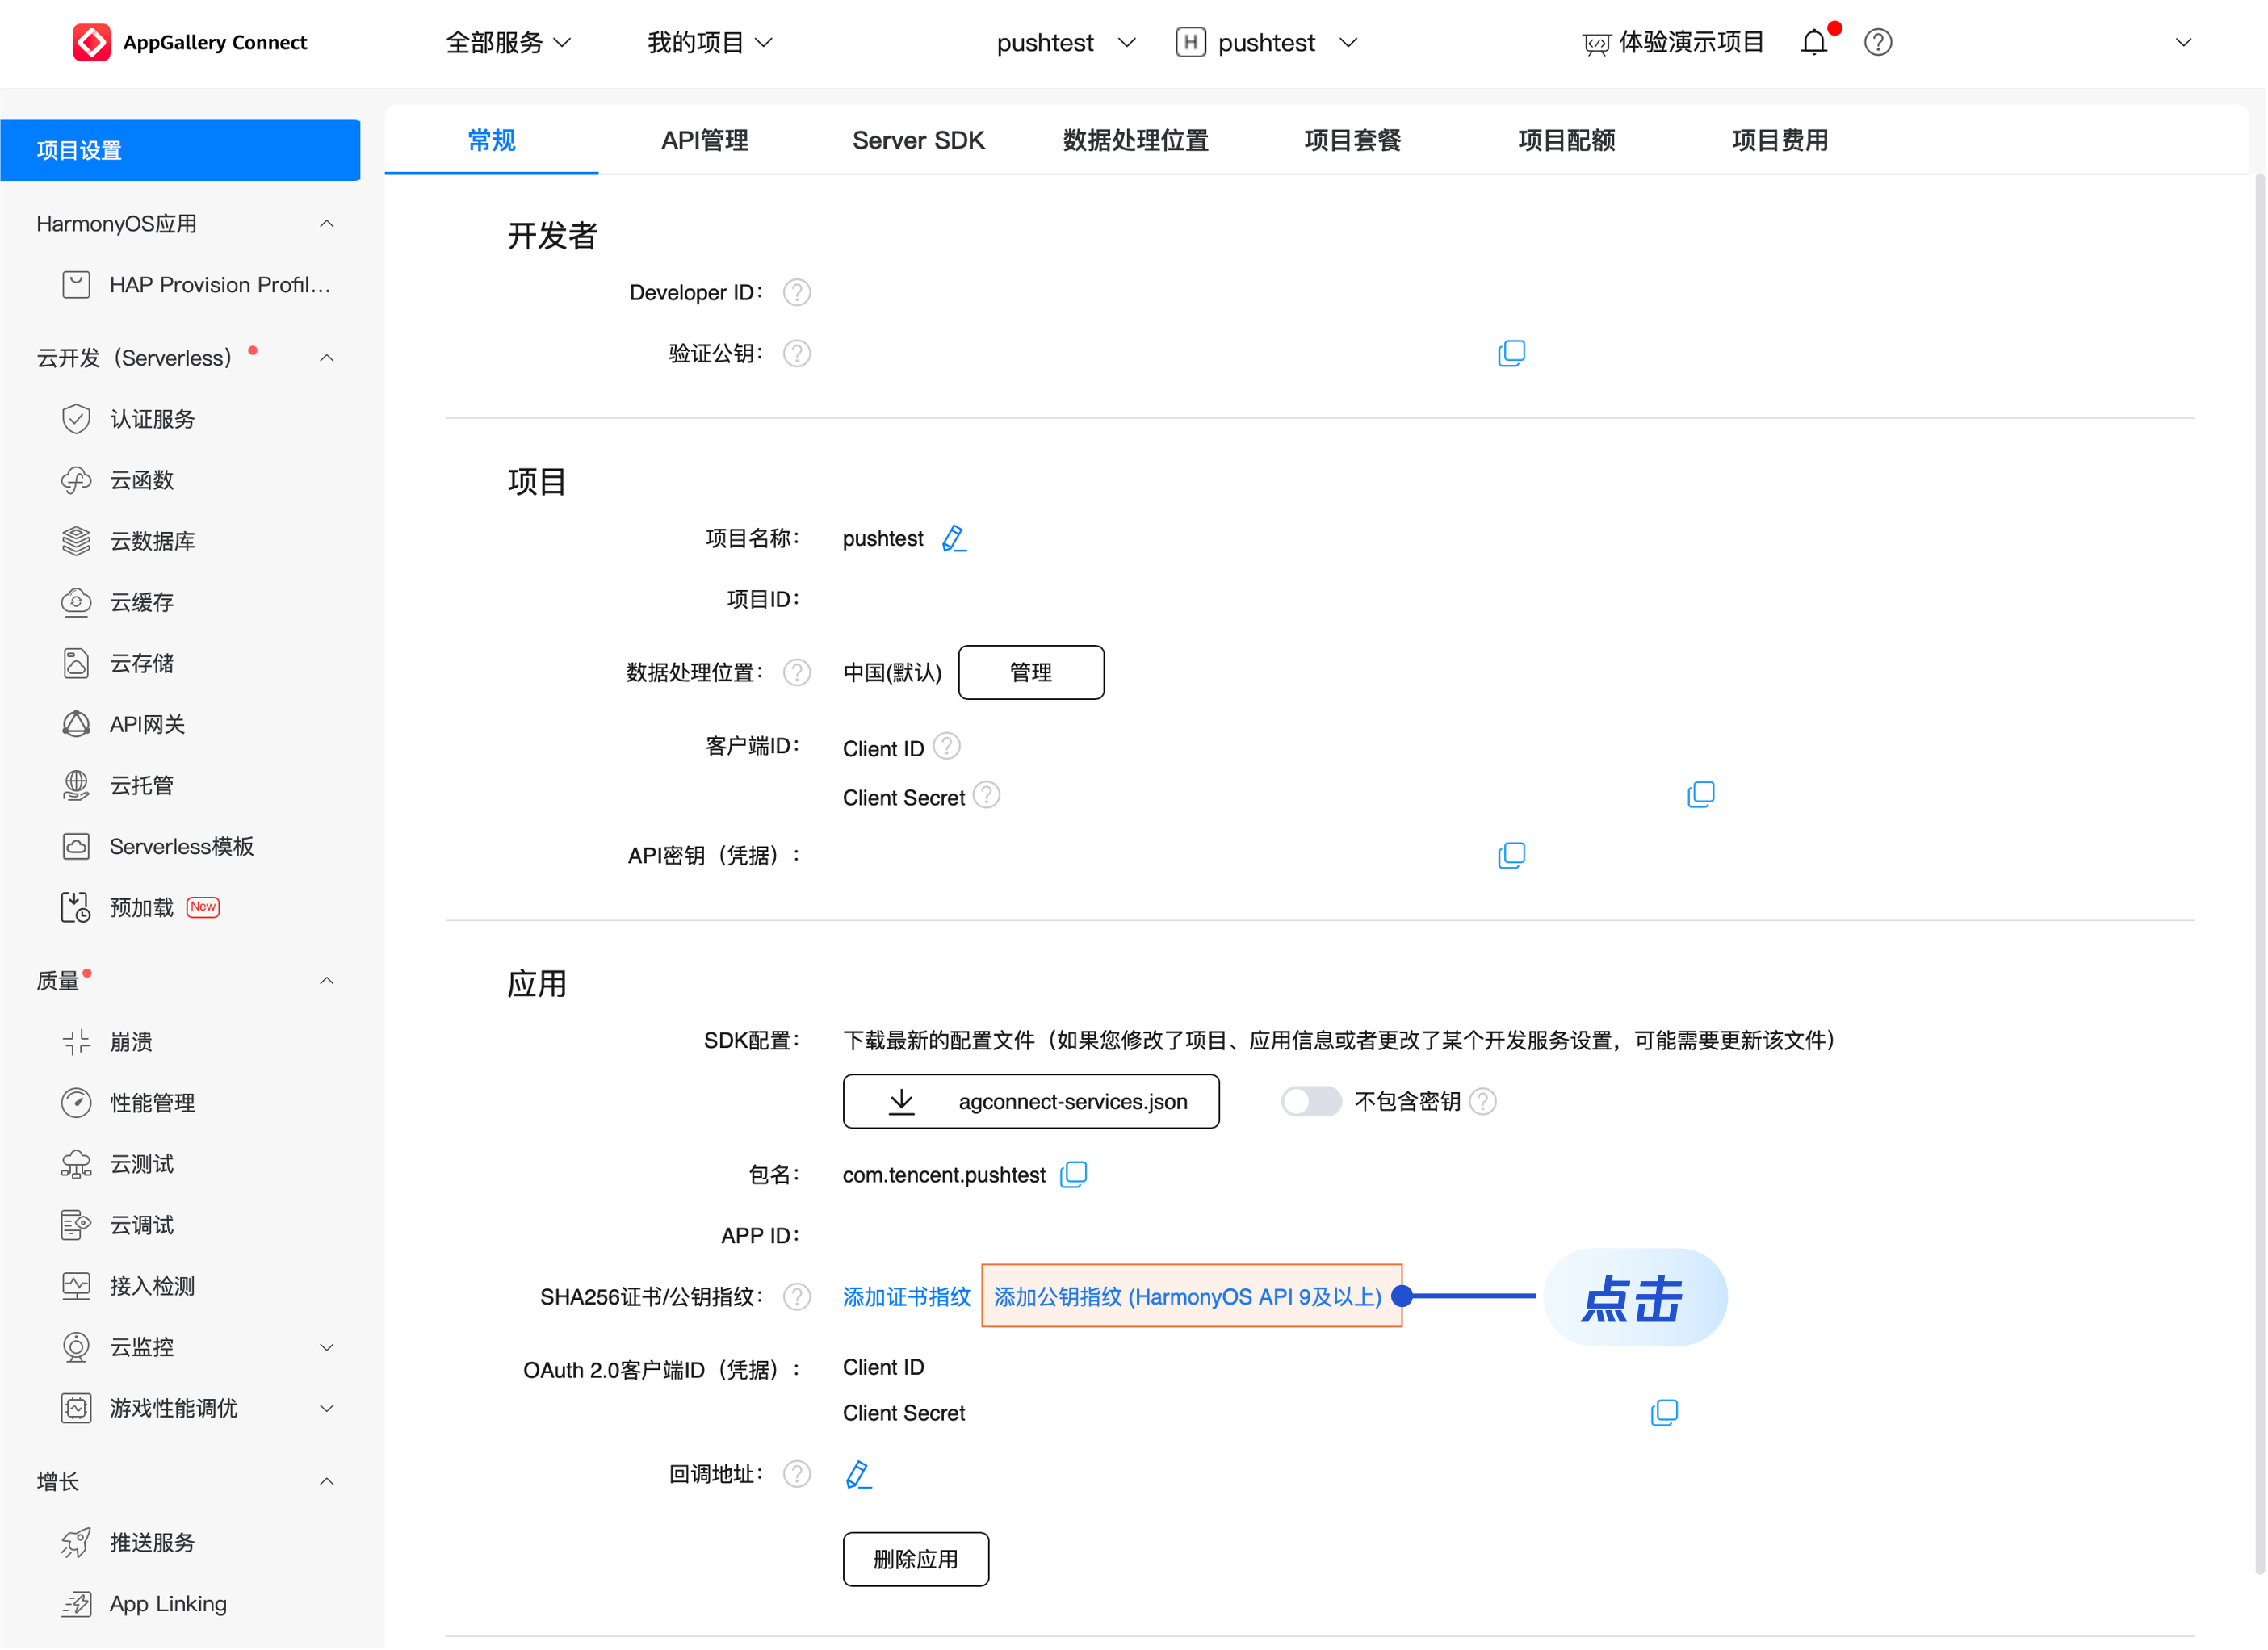Open the pushtest project selector dropdown
The height and width of the screenshot is (1650, 2268).
tap(1068, 42)
